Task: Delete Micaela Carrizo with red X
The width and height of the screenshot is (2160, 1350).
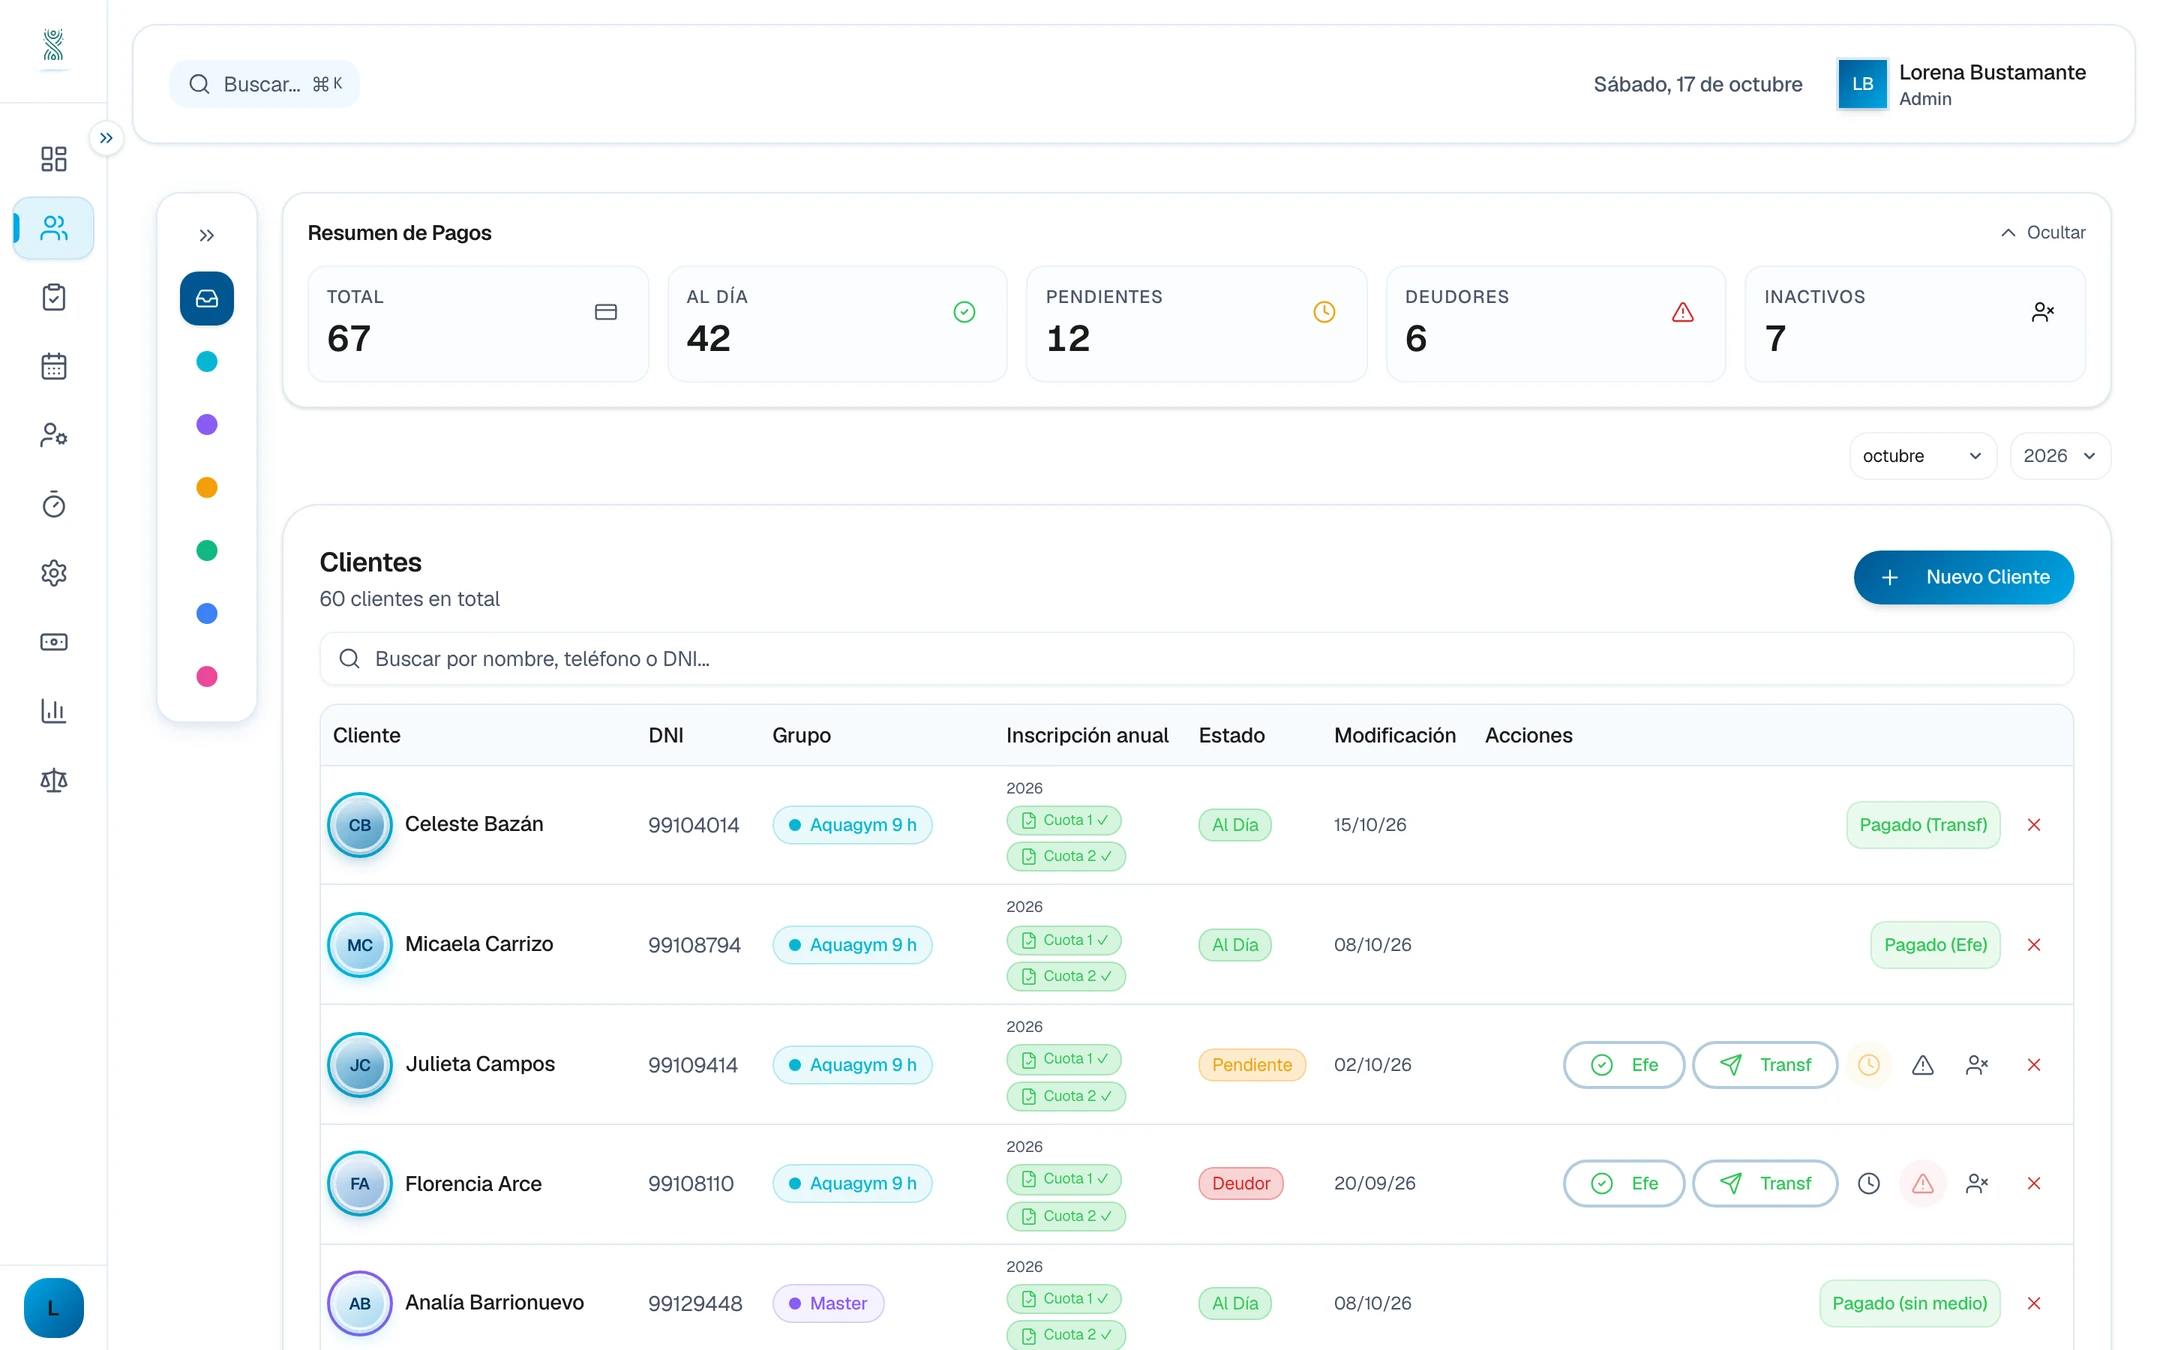Action: (x=2034, y=945)
